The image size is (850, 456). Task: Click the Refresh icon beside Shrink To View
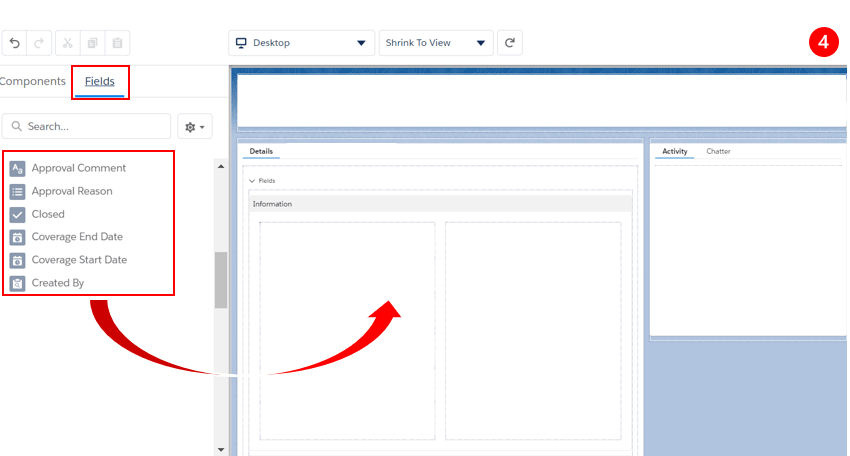coord(510,43)
